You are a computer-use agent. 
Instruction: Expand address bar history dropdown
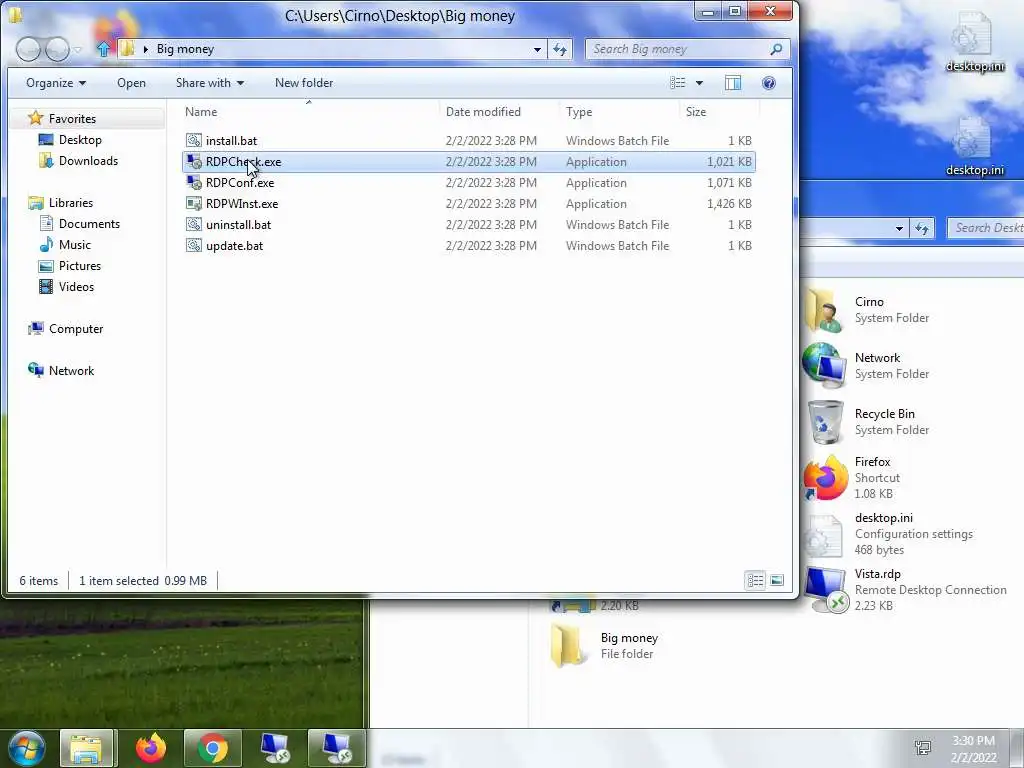pyautogui.click(x=537, y=49)
